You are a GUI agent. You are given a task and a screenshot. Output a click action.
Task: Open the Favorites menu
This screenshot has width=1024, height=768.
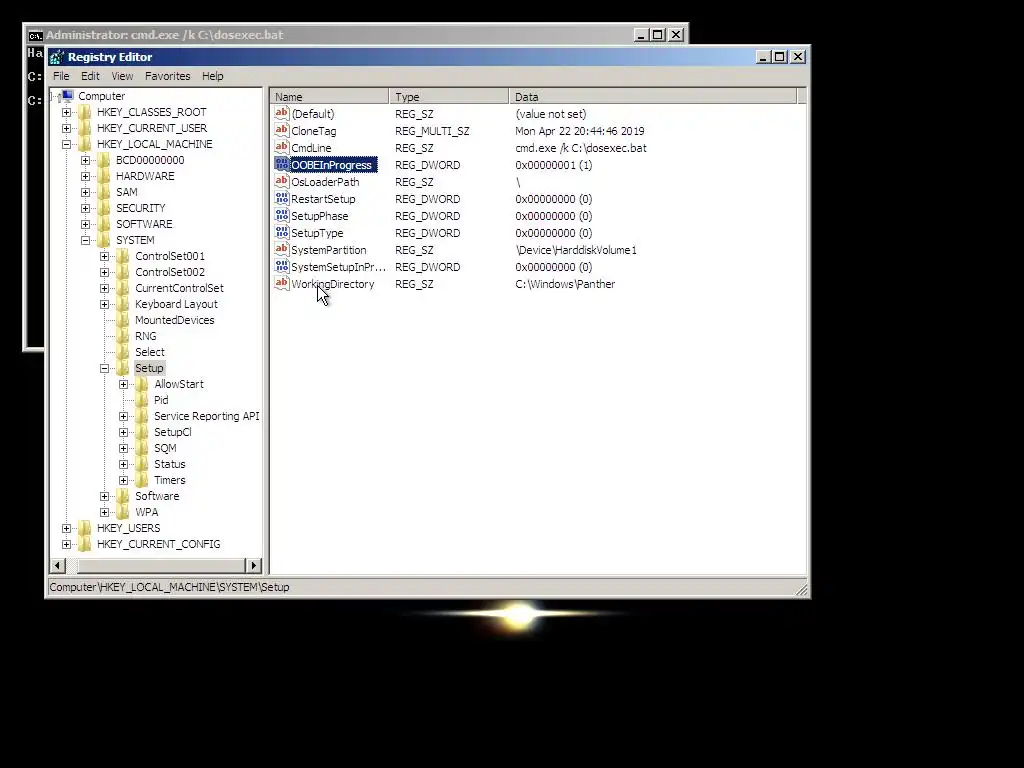[168, 76]
